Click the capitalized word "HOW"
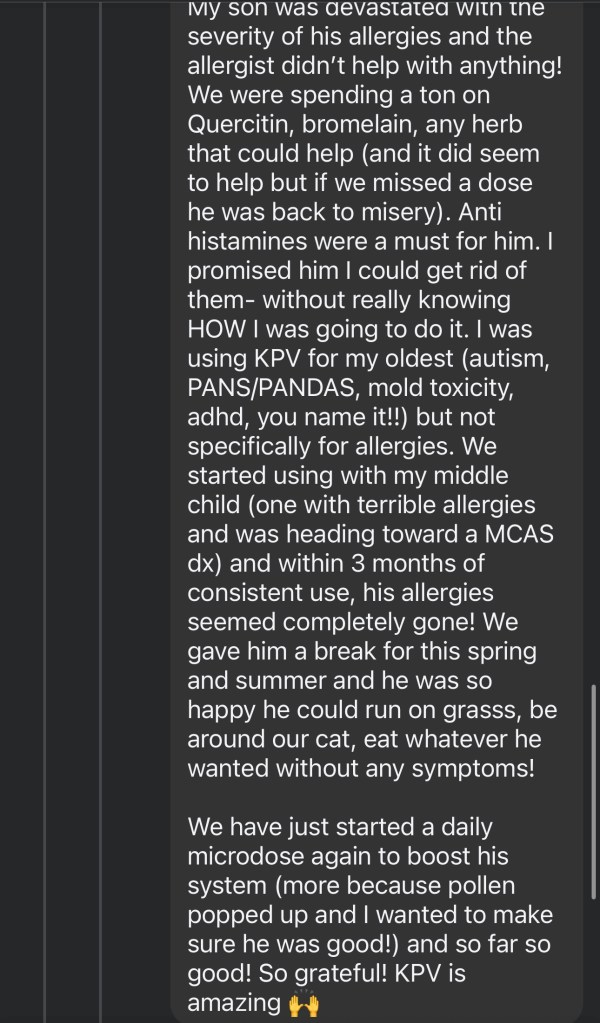This screenshot has width=600, height=1023. (x=214, y=326)
